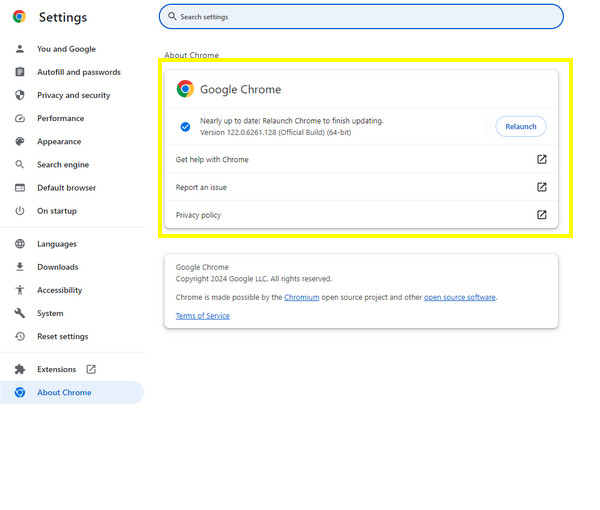Click the history clock icon for Reset settings
This screenshot has height=510, width=600.
click(20, 336)
